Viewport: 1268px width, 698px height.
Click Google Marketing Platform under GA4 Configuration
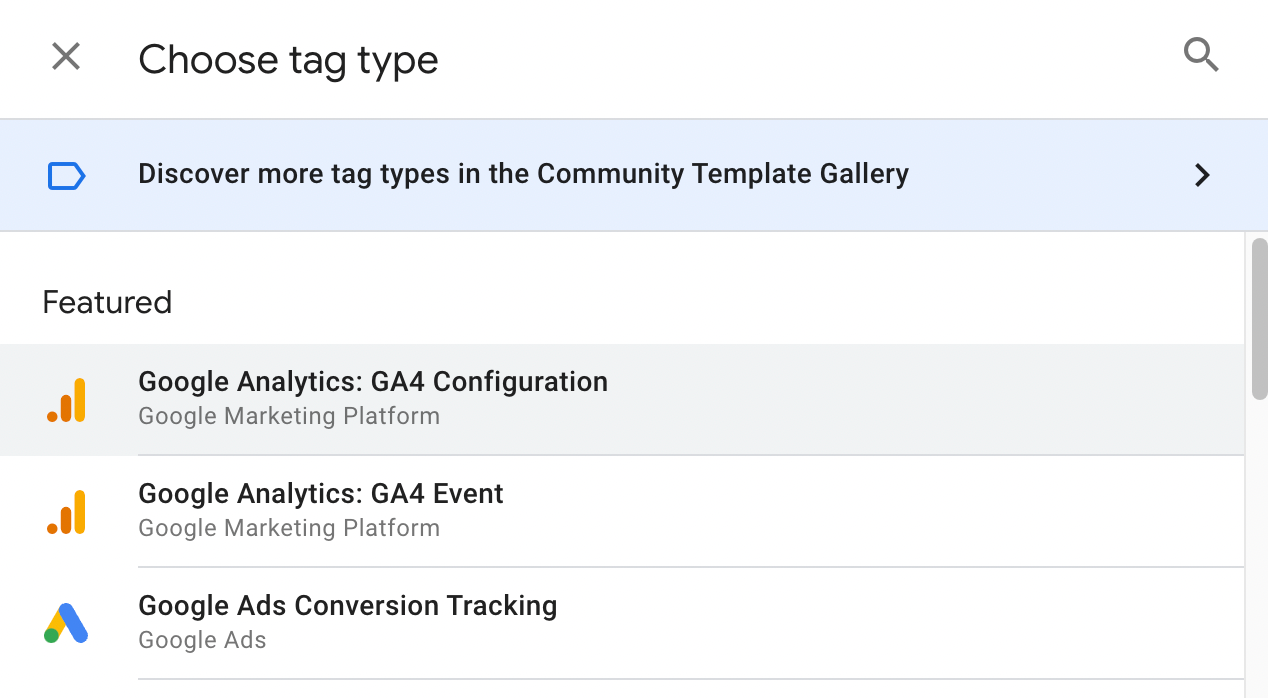289,416
